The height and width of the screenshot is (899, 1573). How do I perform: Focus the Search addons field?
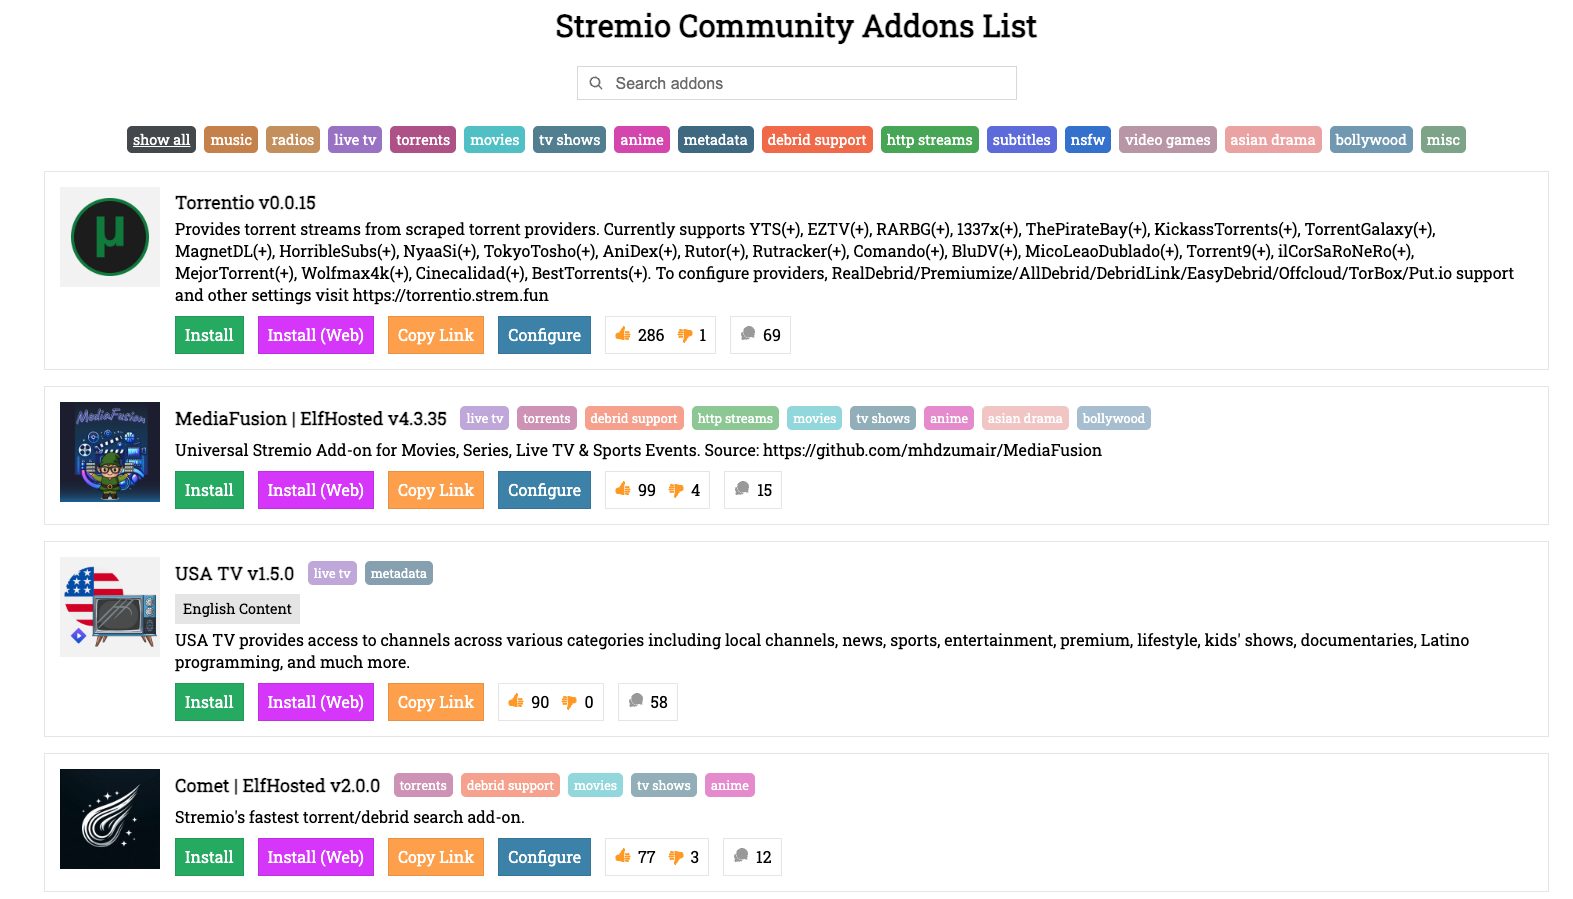[796, 83]
